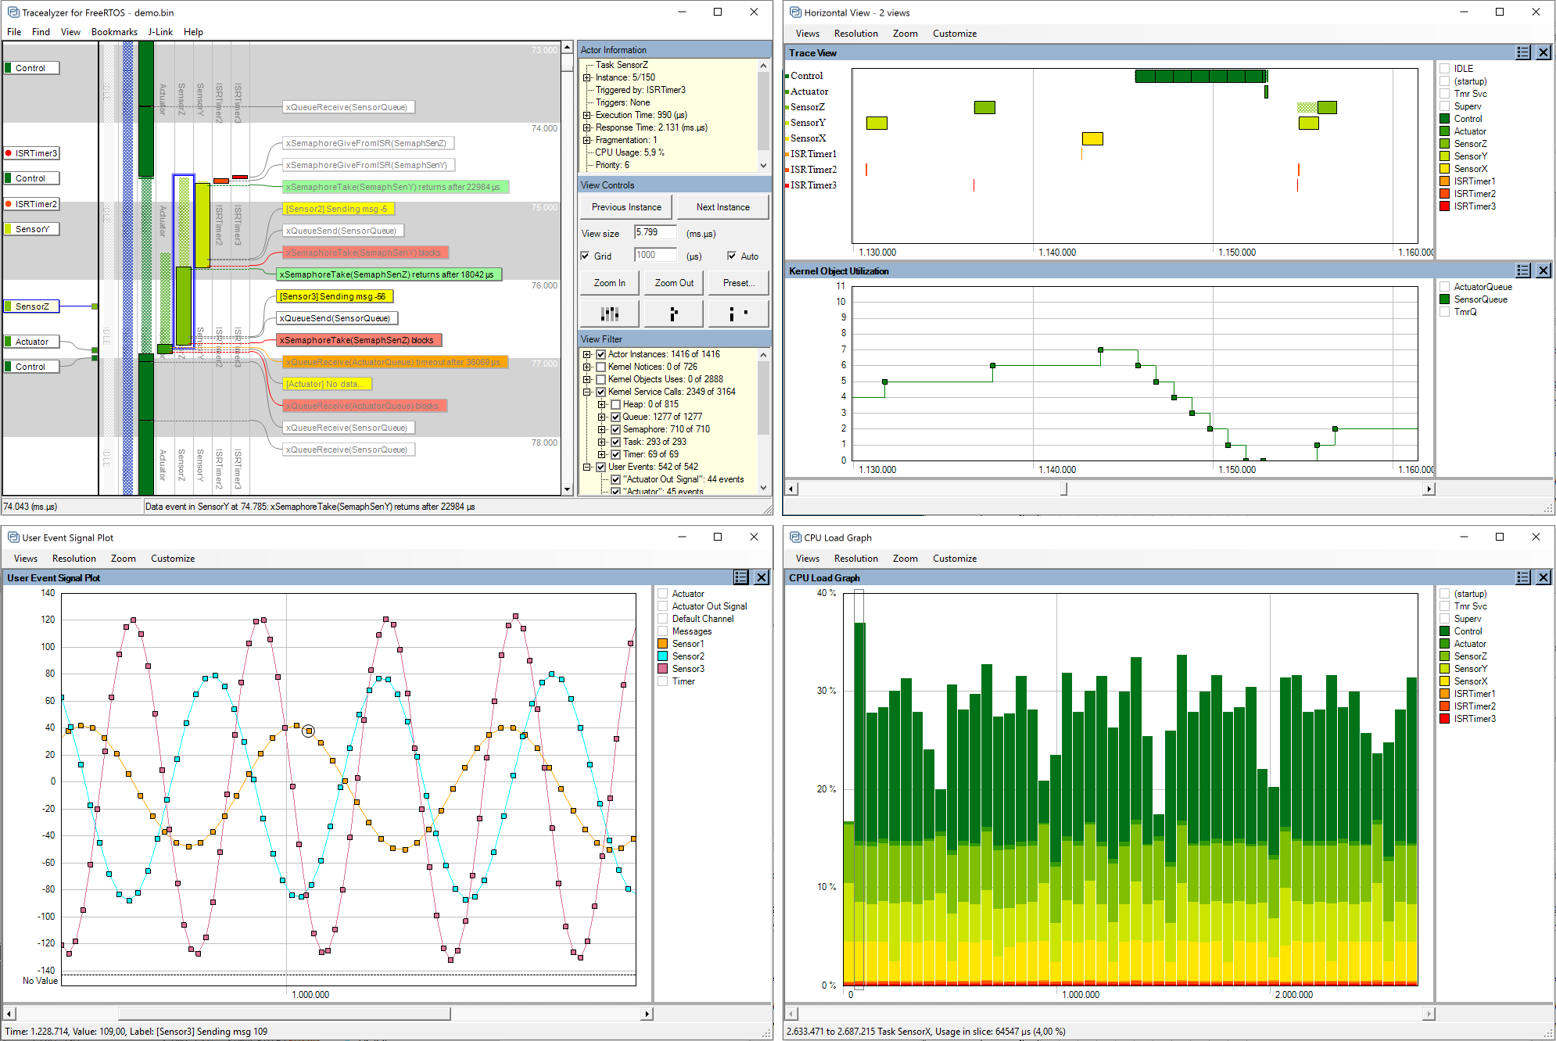Viewport: 1556px width, 1041px height.
Task: Click the full trace overview icon in View Controls
Action: [609, 313]
